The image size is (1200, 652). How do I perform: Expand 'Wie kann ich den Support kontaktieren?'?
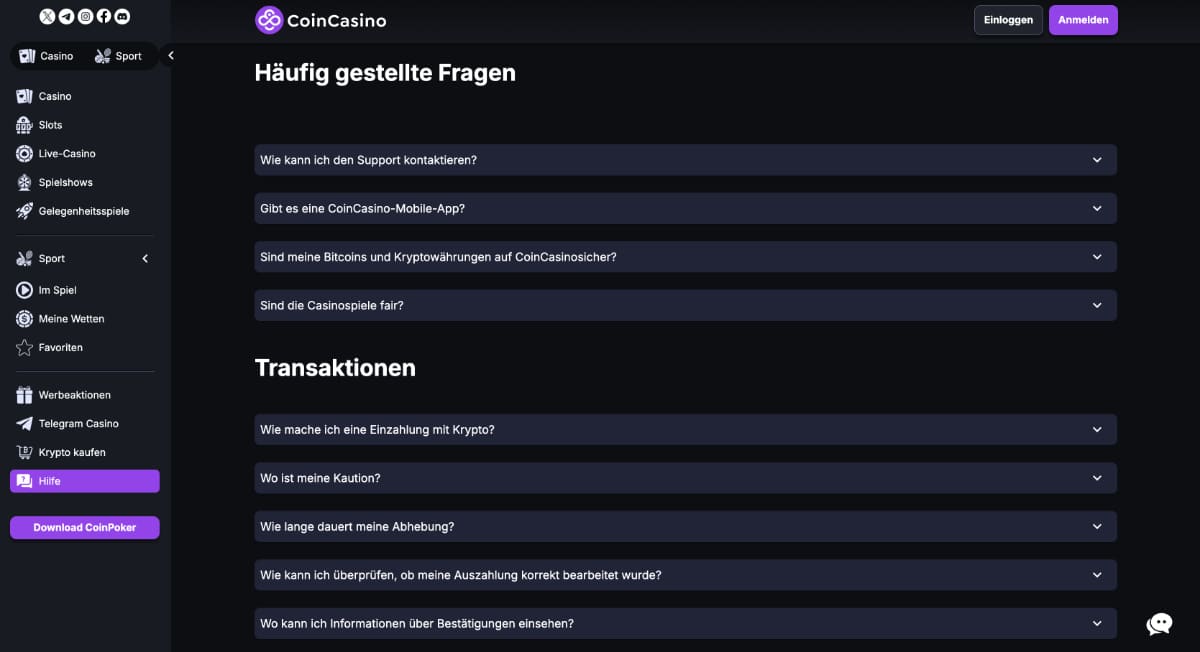click(686, 160)
